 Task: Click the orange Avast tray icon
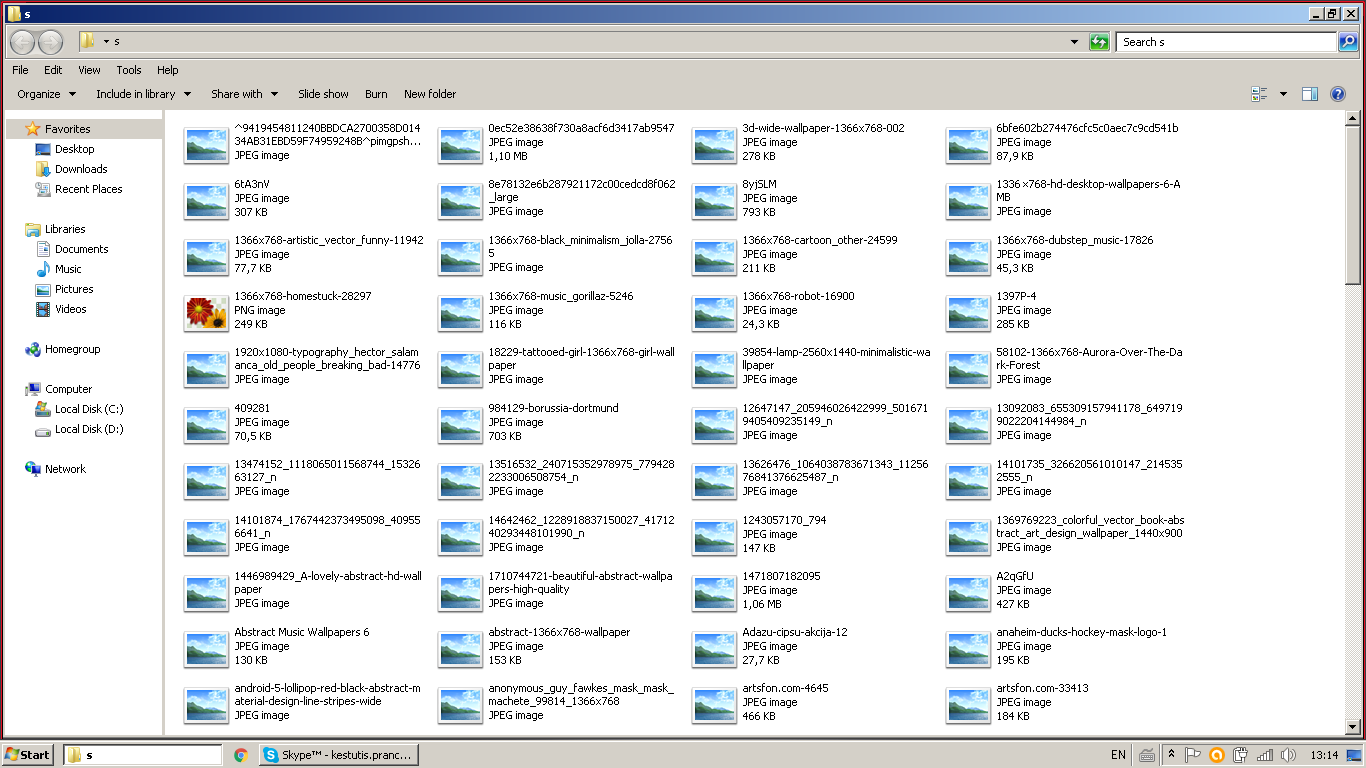click(1217, 755)
